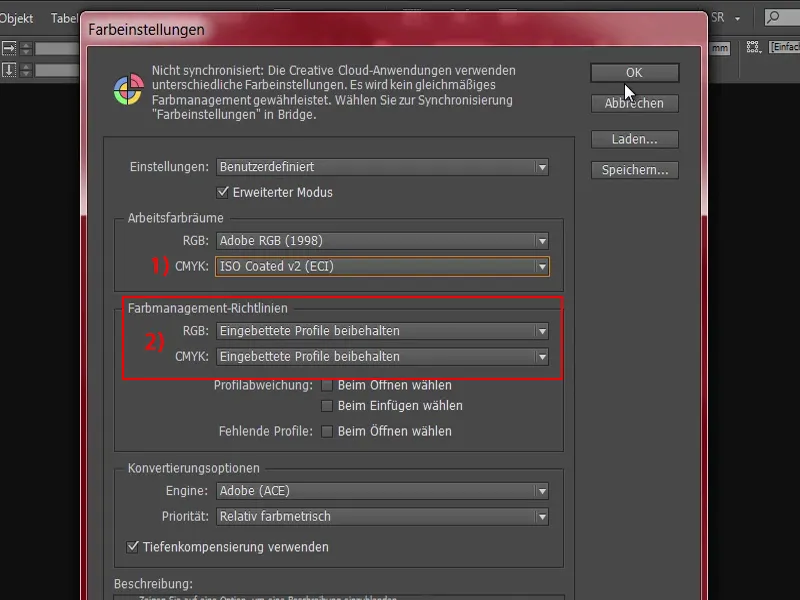
Task: Open the Einstellungen dropdown
Action: click(x=382, y=167)
